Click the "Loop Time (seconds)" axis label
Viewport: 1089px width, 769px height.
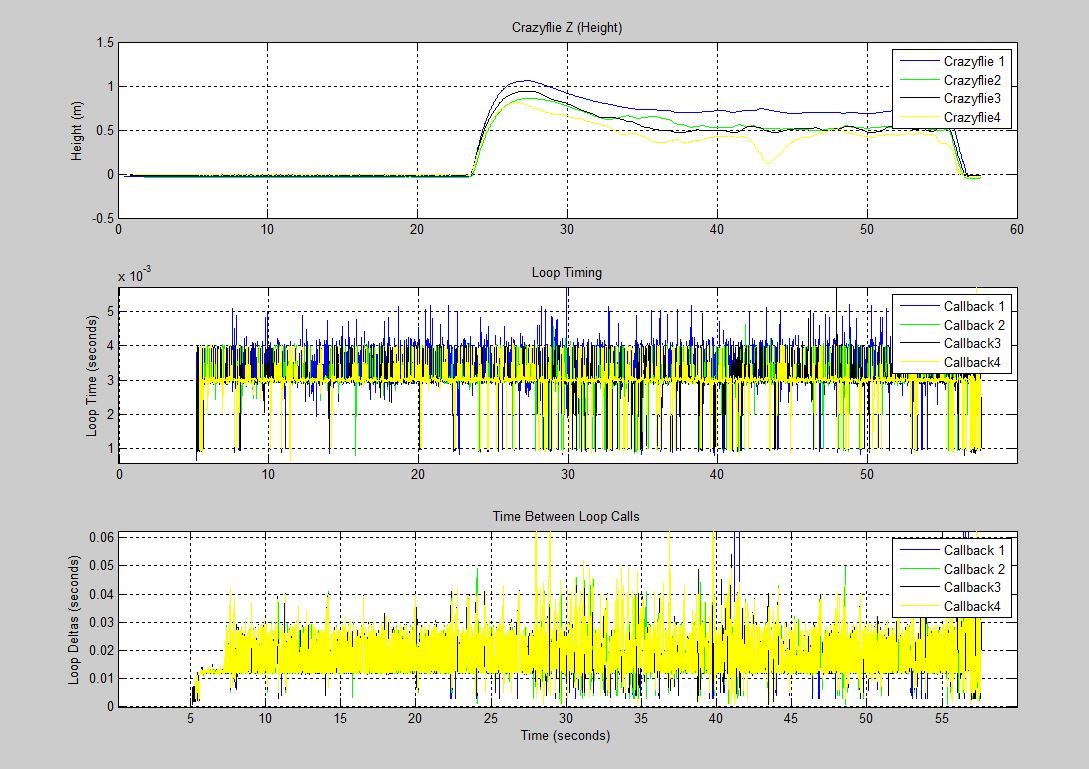[x=91, y=375]
